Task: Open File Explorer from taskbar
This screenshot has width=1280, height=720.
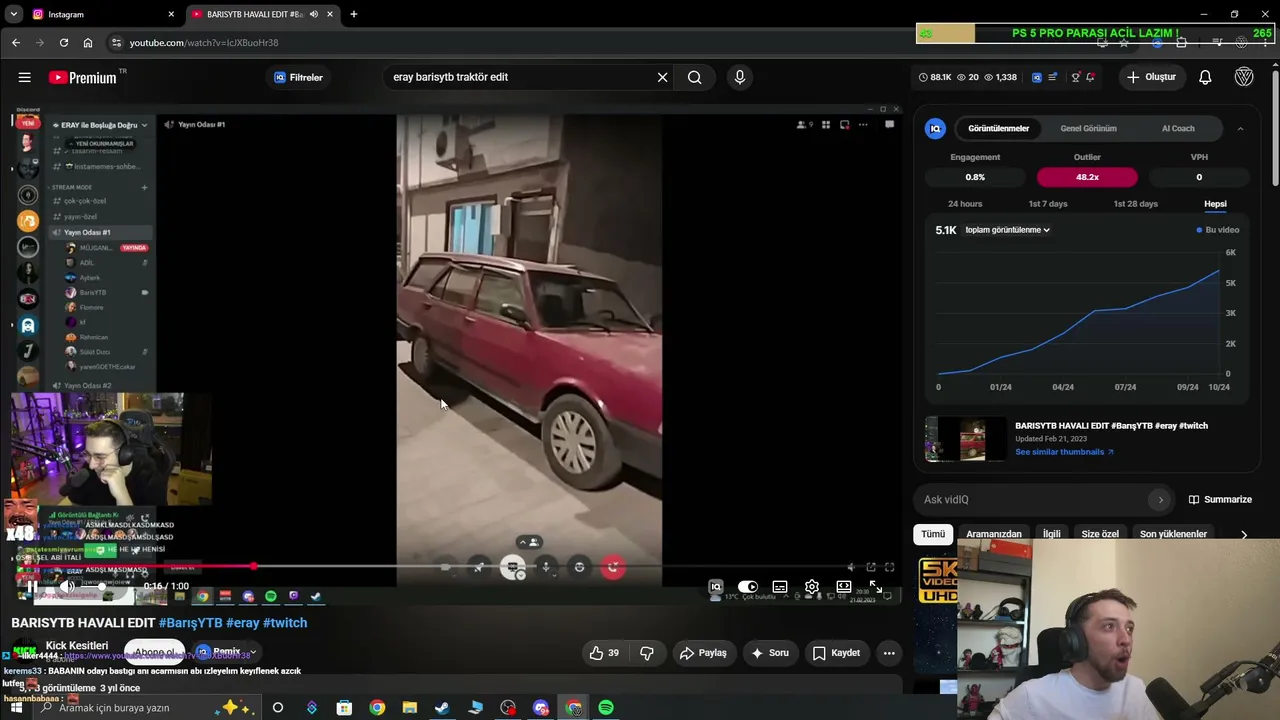Action: click(x=410, y=708)
